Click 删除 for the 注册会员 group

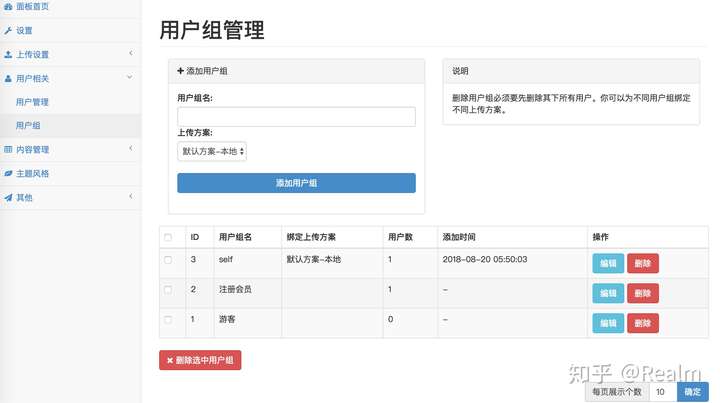(643, 293)
